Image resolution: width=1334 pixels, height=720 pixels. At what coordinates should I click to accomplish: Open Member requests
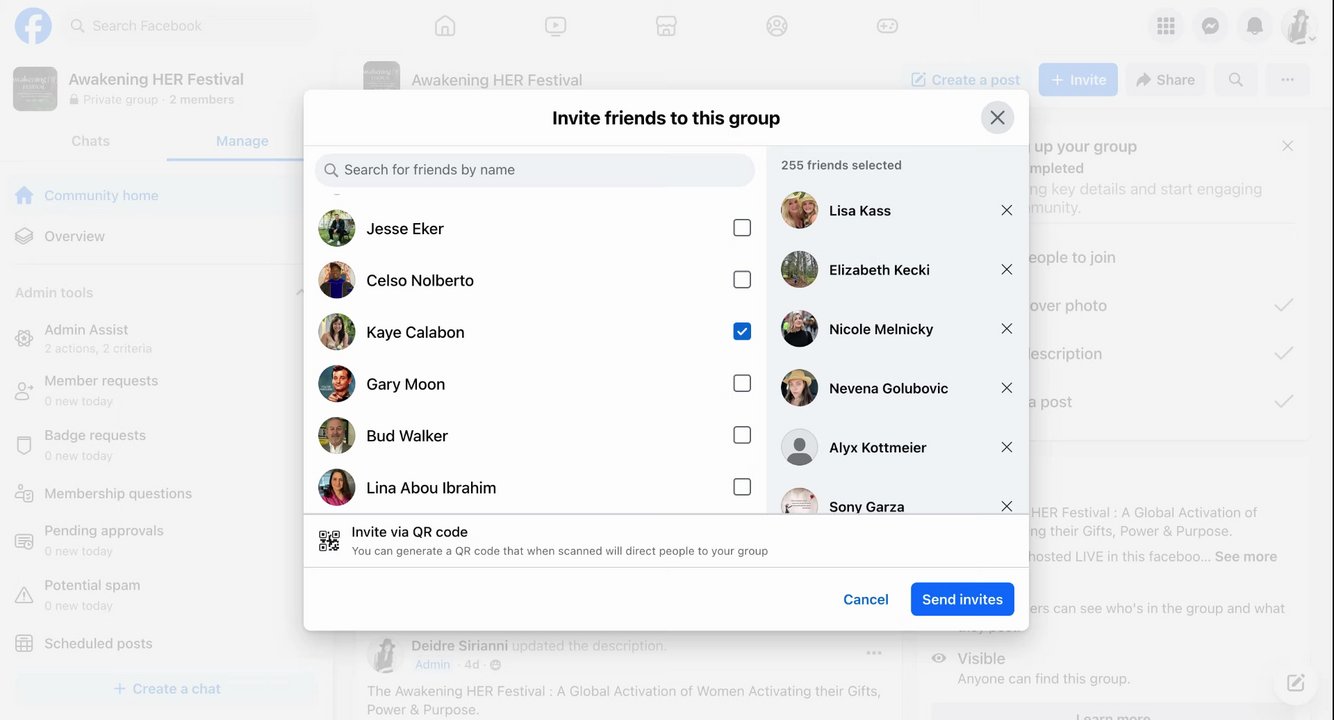[x=160, y=391]
